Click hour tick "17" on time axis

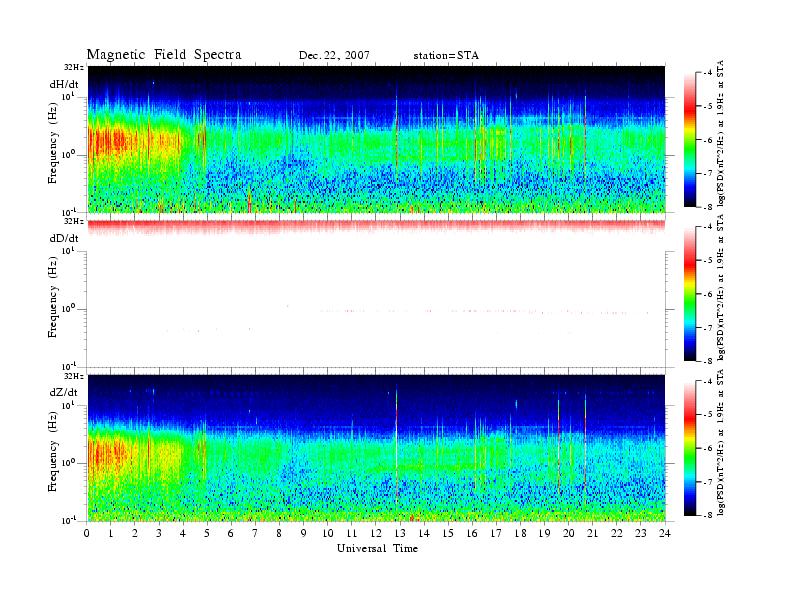(497, 533)
